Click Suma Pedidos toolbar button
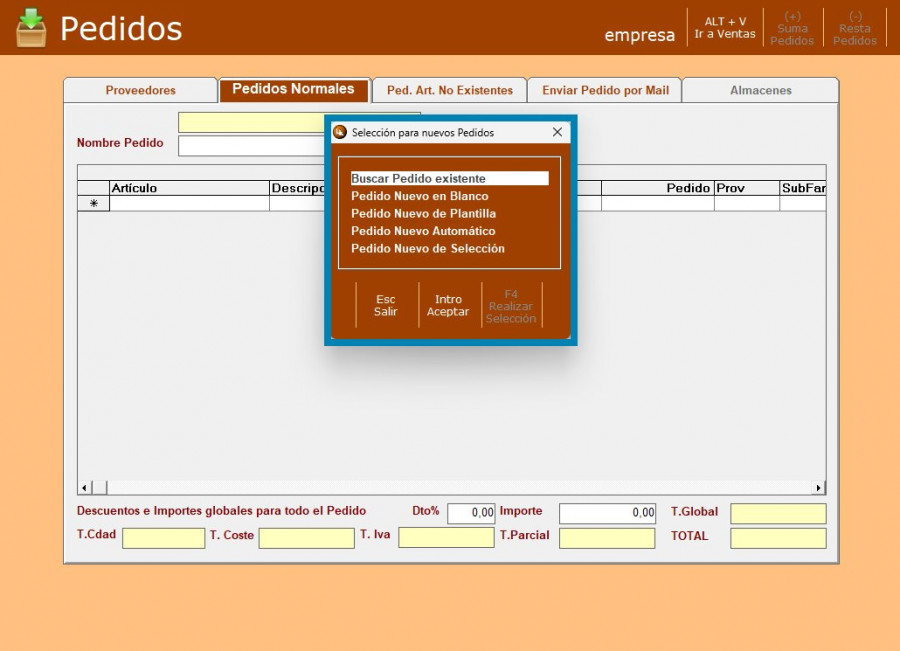The image size is (900, 651). pyautogui.click(x=792, y=28)
